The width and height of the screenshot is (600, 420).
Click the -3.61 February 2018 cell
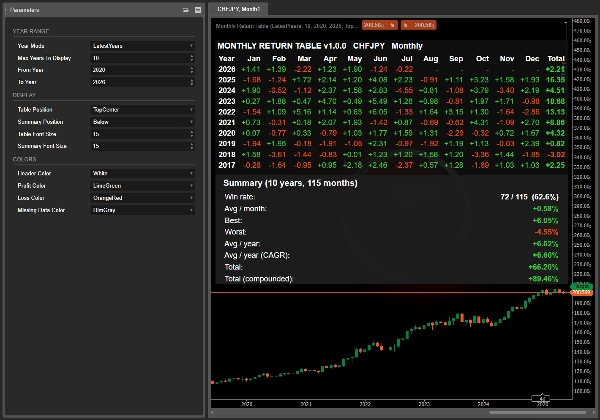tap(277, 155)
